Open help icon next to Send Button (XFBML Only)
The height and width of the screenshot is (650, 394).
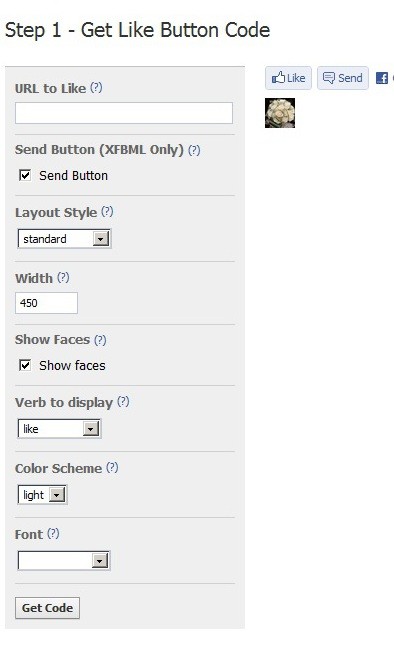coord(194,150)
